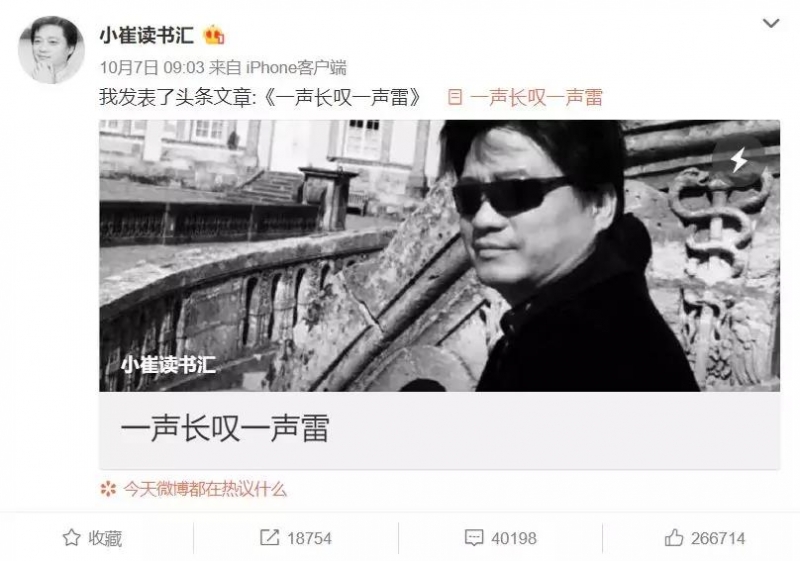Tap the lightning bolt icon on the cover
This screenshot has height=561, width=800.
tap(739, 160)
